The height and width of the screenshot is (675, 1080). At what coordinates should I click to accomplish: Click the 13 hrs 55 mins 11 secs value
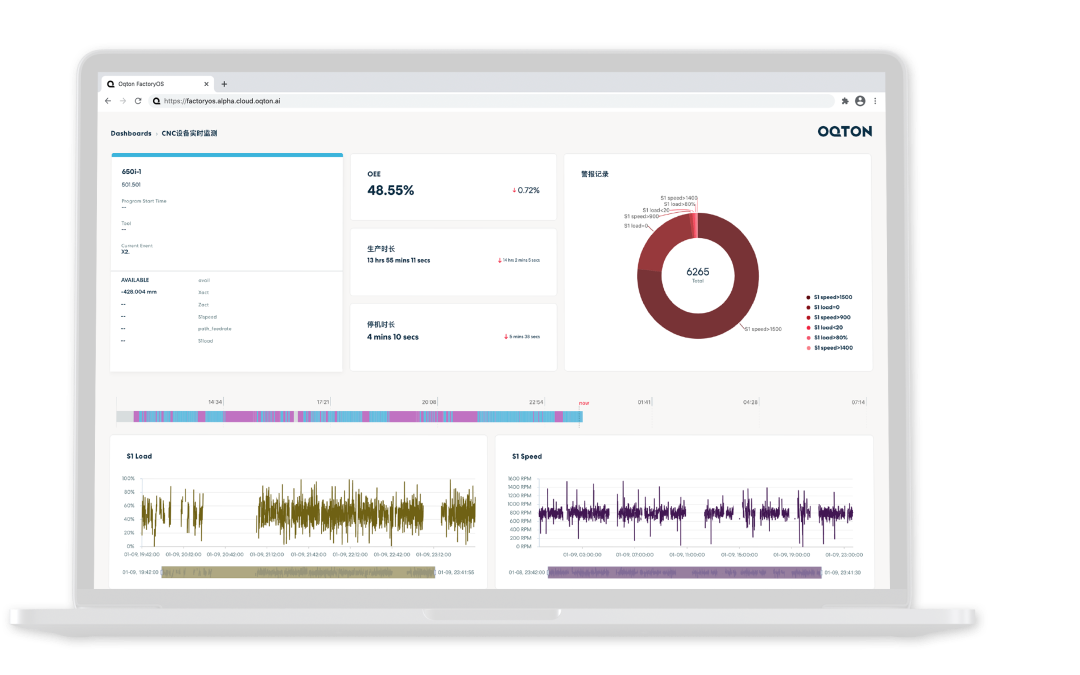(398, 260)
